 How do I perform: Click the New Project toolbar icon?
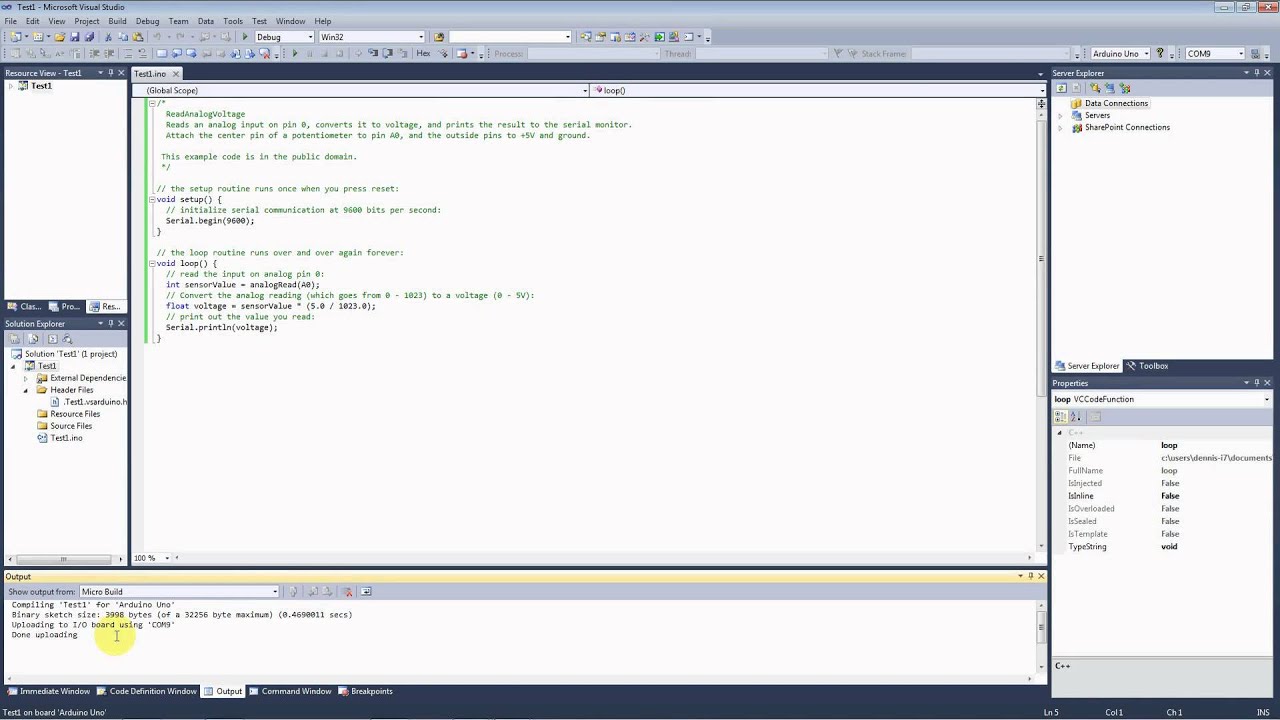[15, 37]
